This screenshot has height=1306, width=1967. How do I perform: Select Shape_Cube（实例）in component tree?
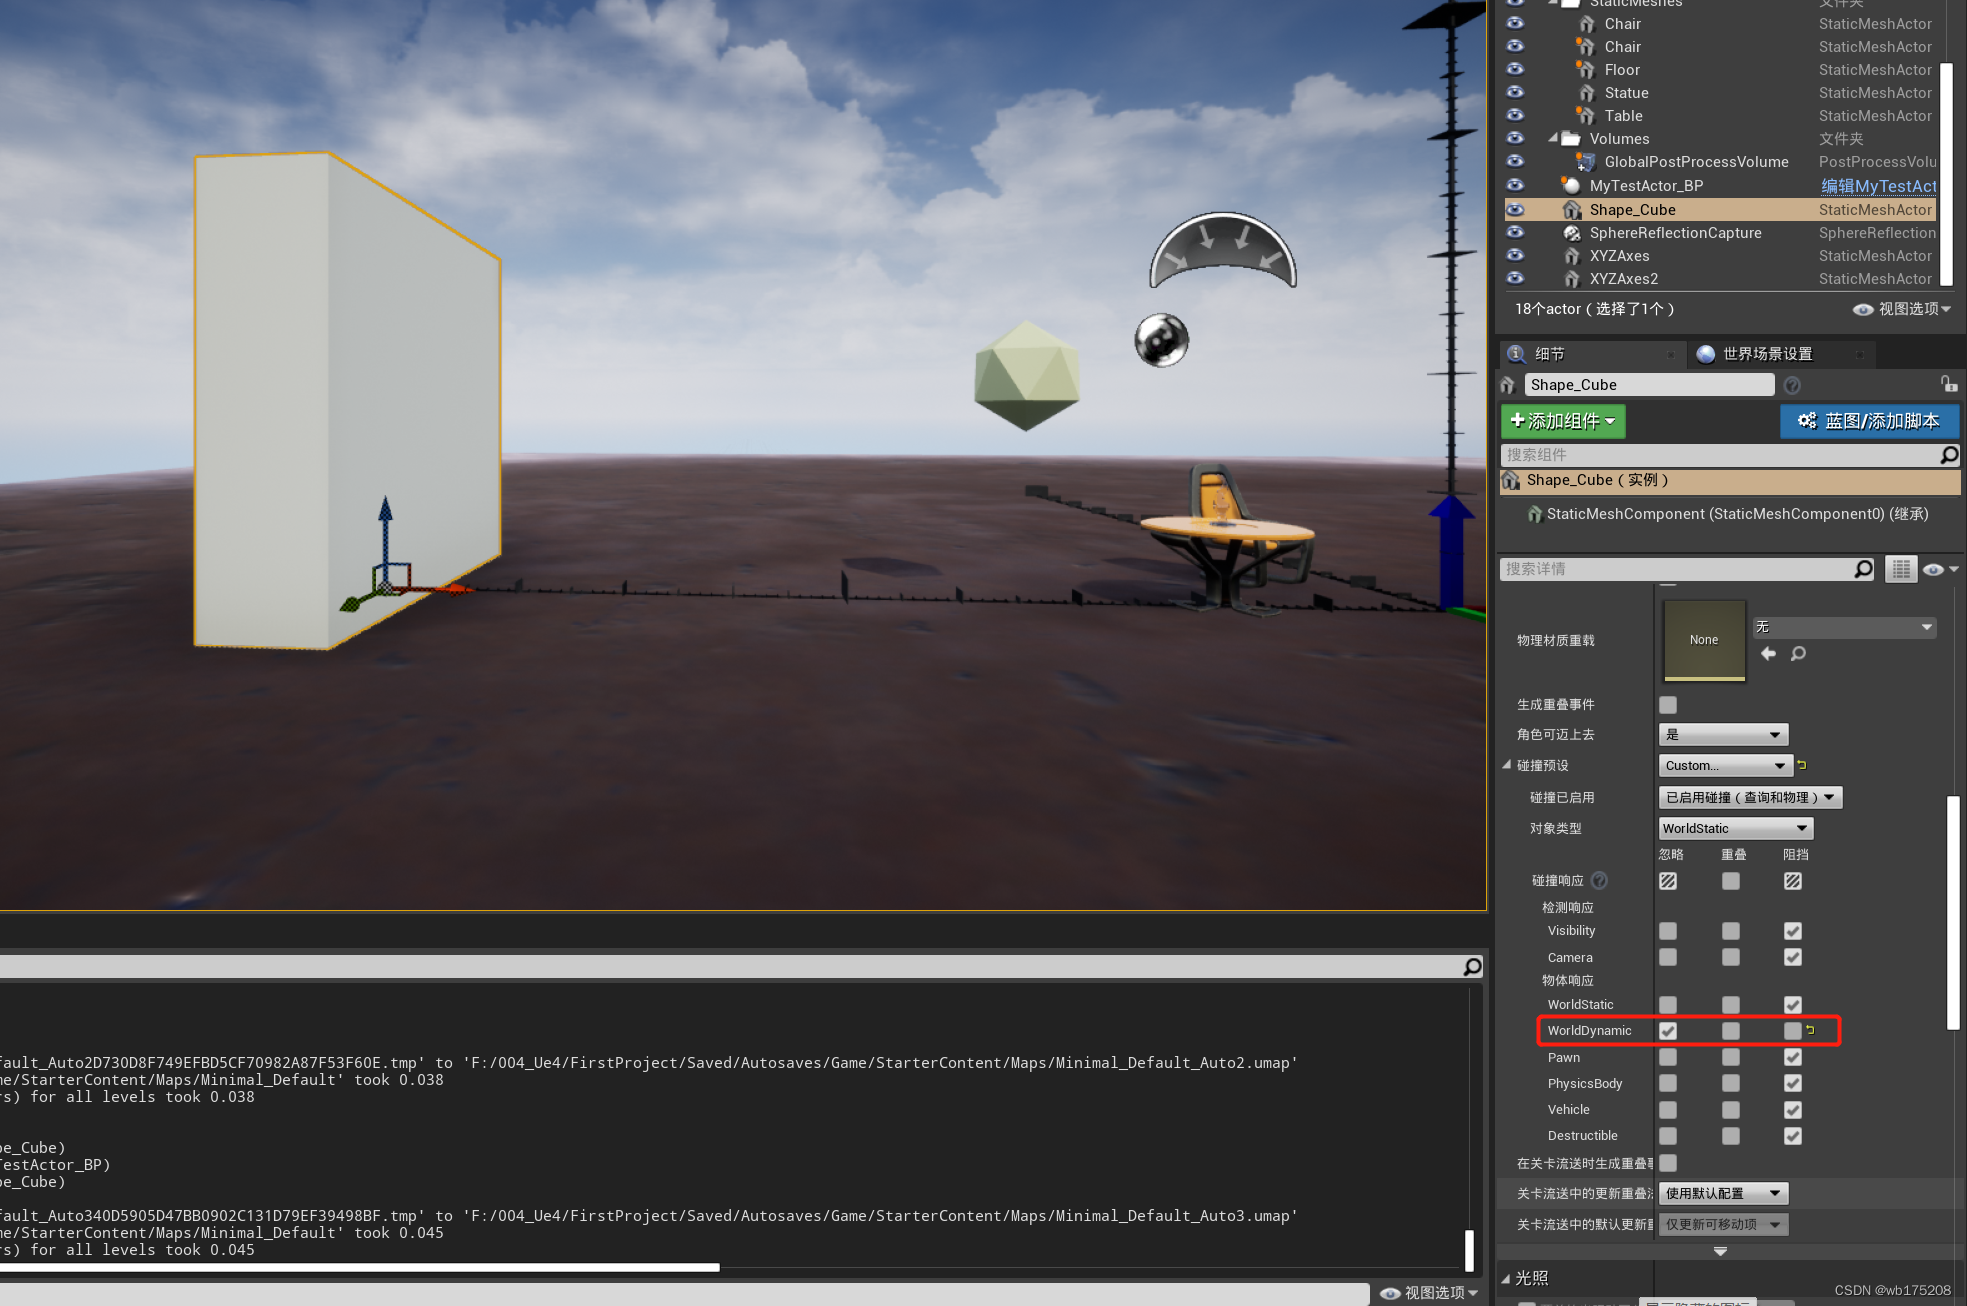click(1730, 481)
